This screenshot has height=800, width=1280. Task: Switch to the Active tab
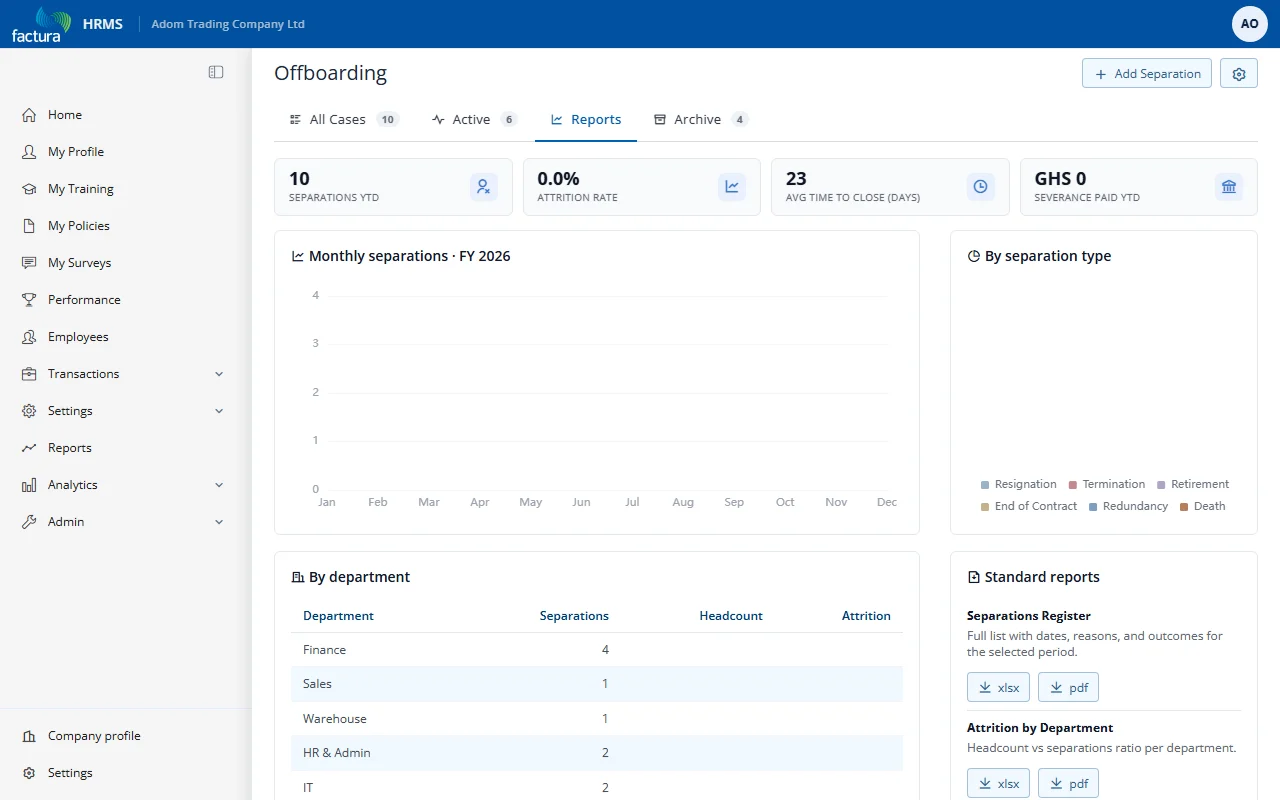[x=475, y=119]
